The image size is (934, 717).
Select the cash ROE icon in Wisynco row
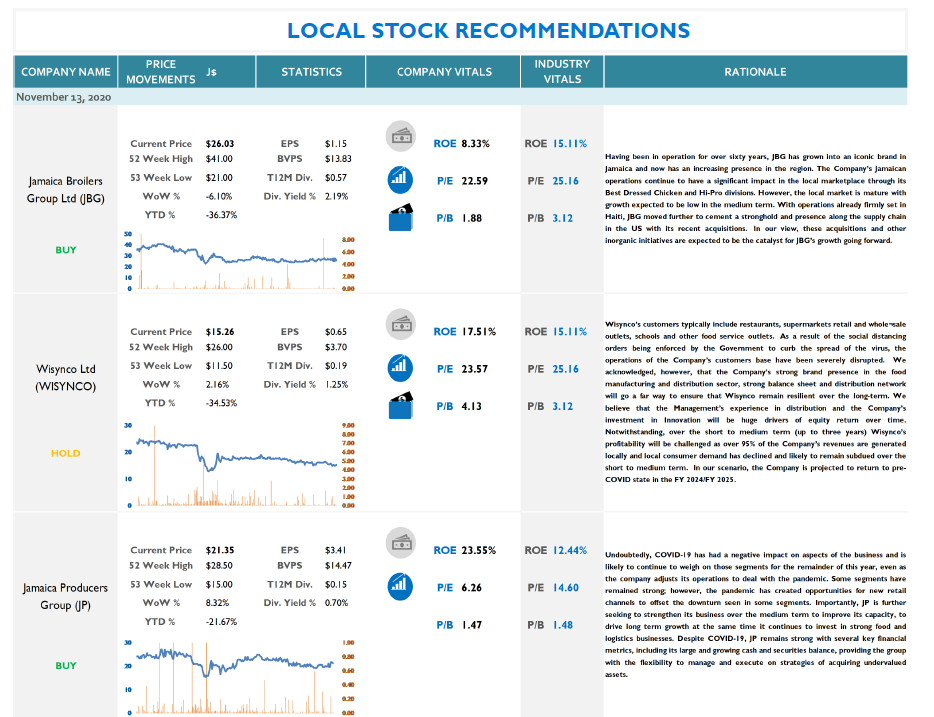coord(401,325)
